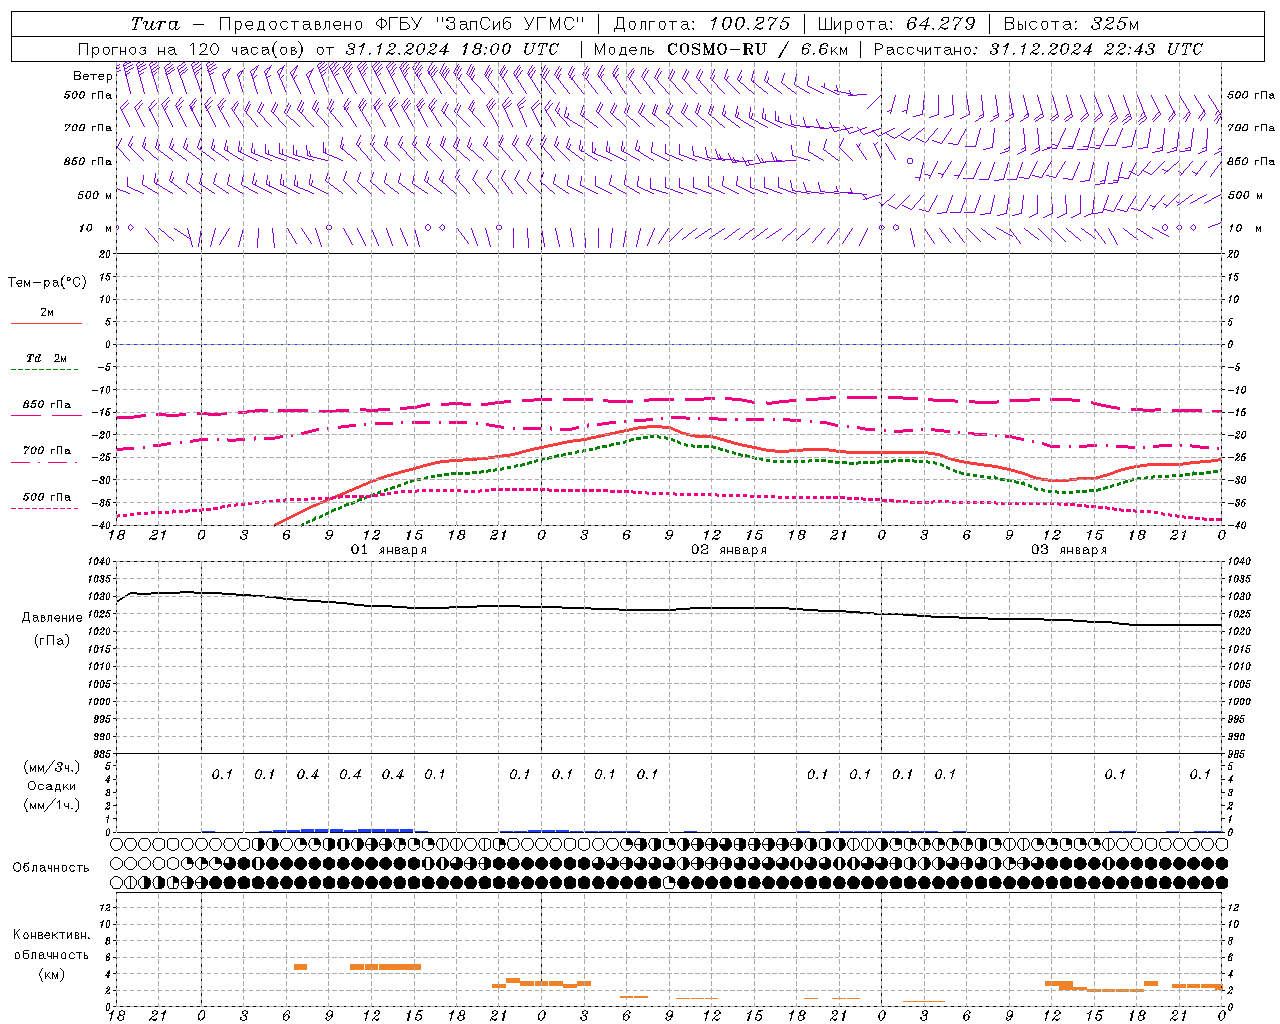This screenshot has width=1280, height=1024.
Task: Click the "(мм/1ч.)" precipitation unit label
Action: 52,805
